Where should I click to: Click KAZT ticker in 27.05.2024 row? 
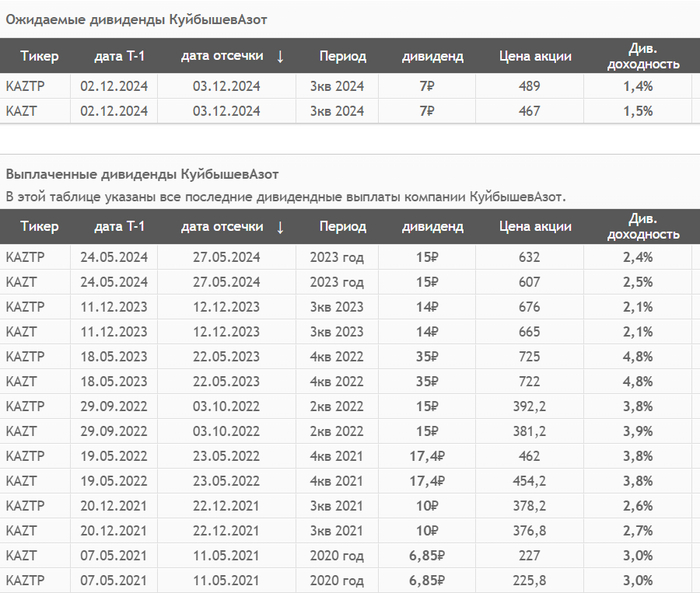pos(21,282)
